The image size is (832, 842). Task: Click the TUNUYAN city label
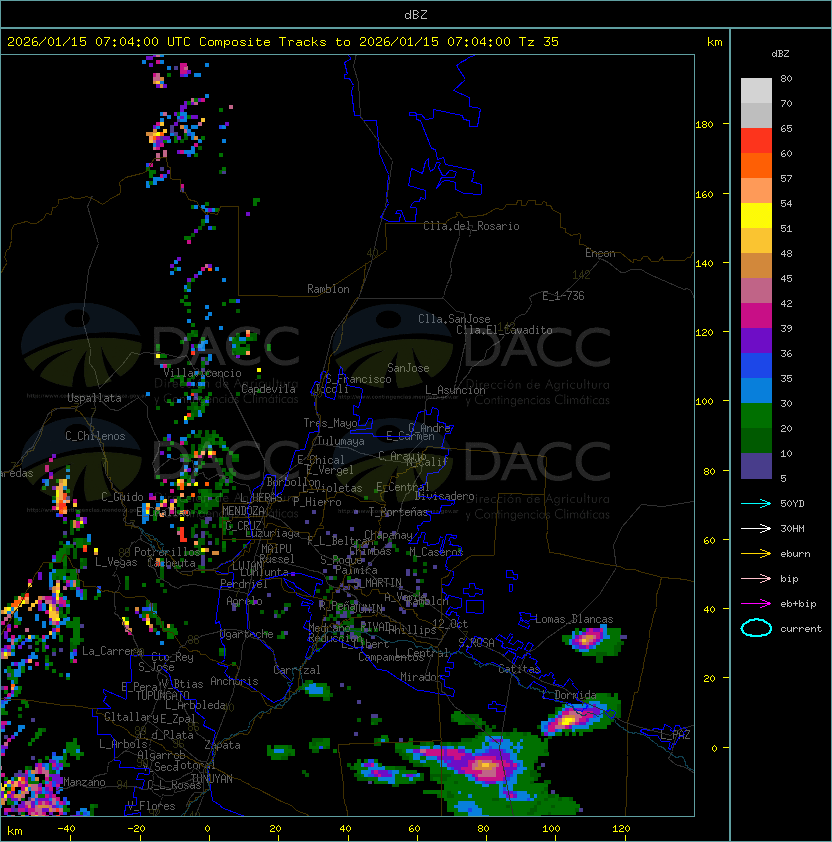point(212,779)
